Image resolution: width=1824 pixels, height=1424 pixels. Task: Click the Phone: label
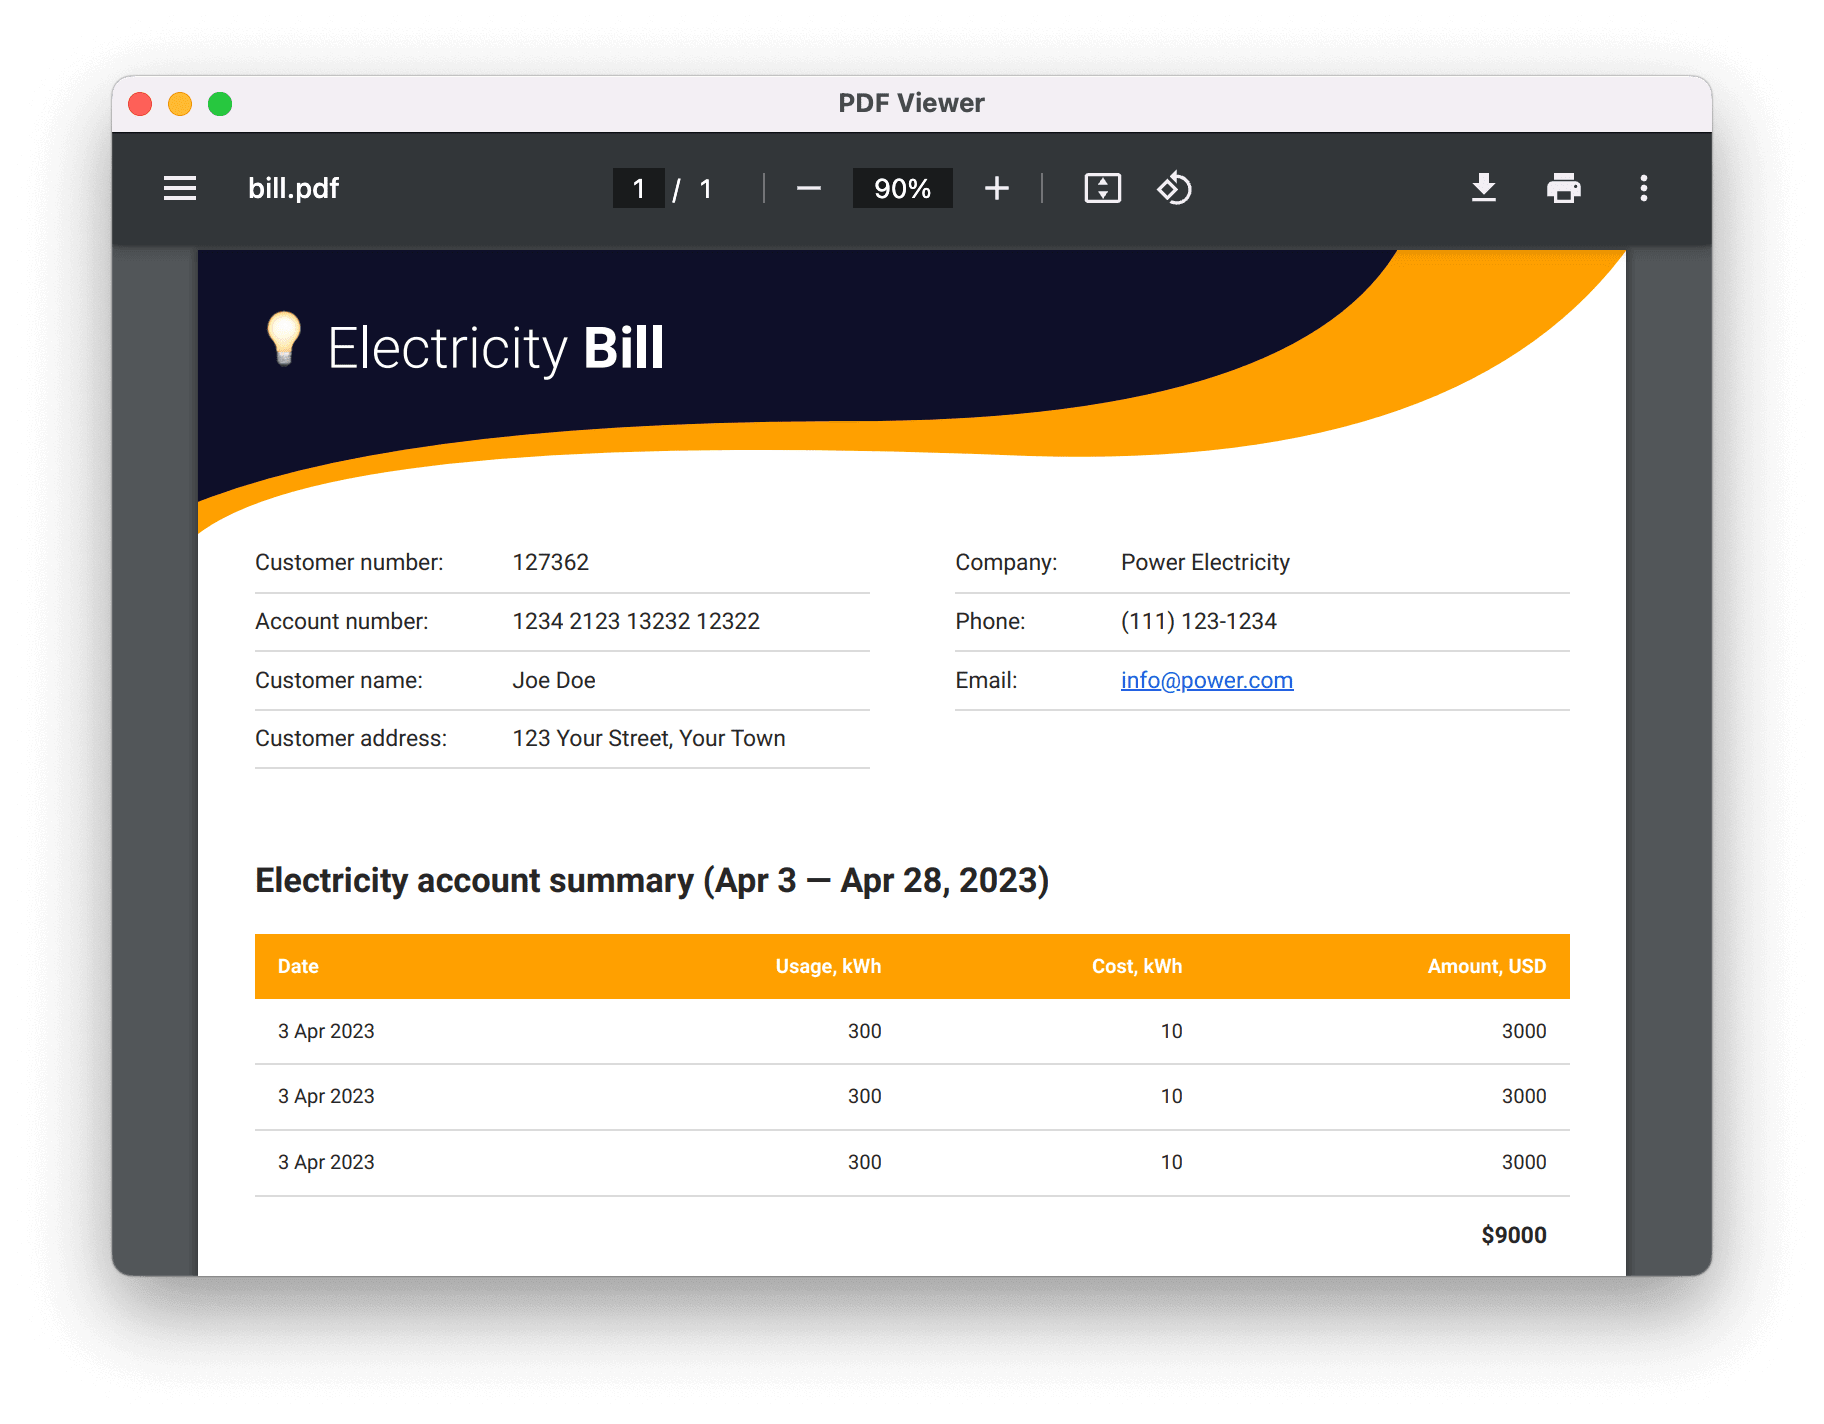990,621
